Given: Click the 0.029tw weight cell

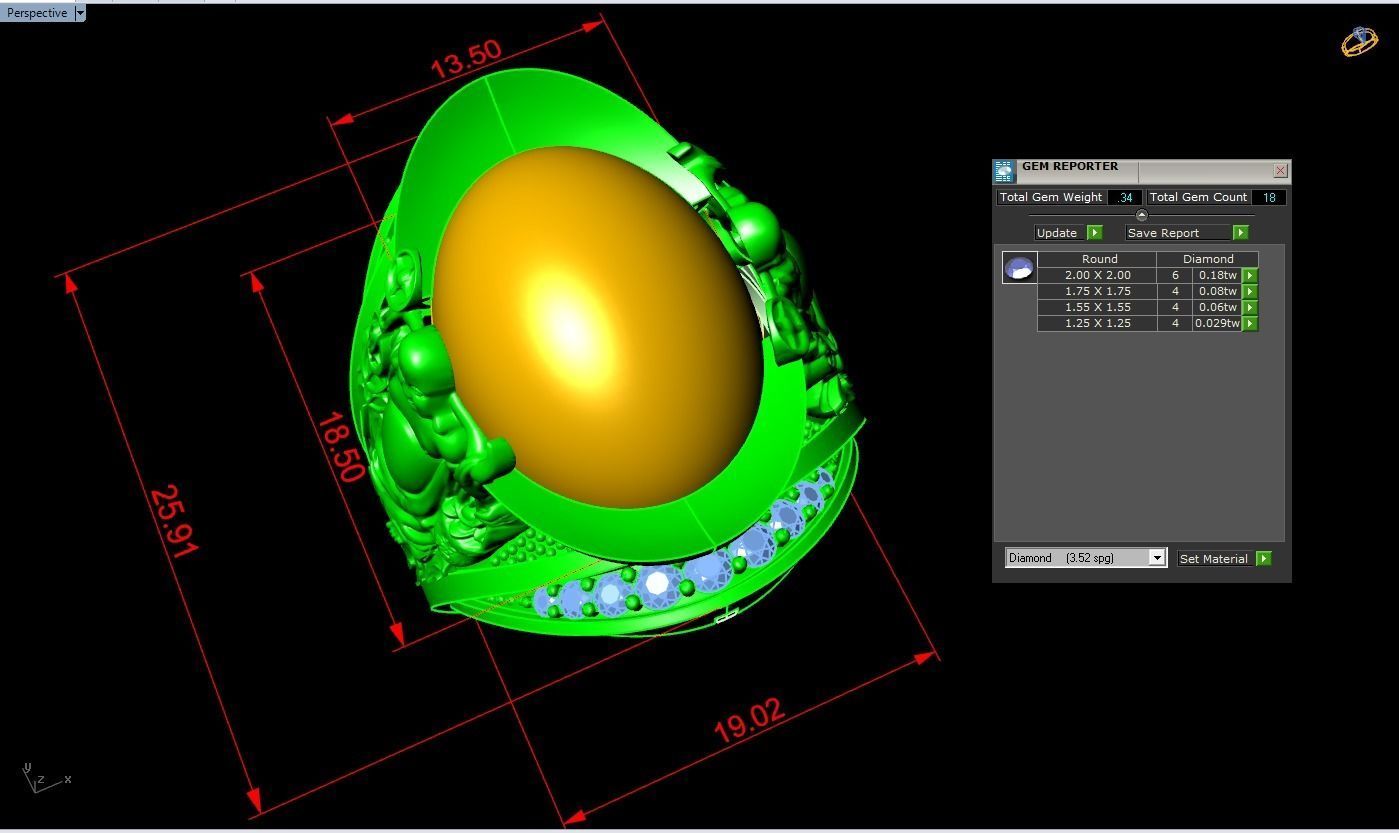Looking at the screenshot, I should [x=1217, y=323].
